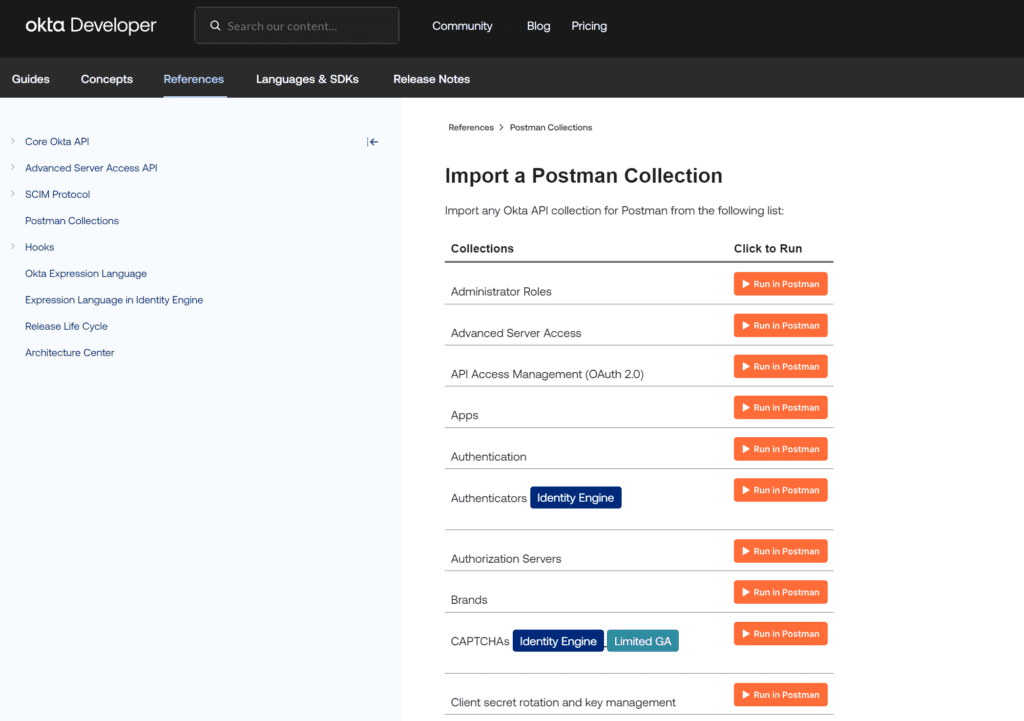Run Administrator Roles collection in Postman
This screenshot has width=1024, height=721.
pos(780,284)
